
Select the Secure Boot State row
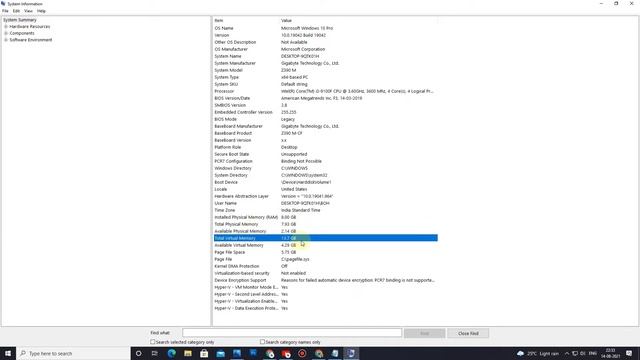coord(325,154)
